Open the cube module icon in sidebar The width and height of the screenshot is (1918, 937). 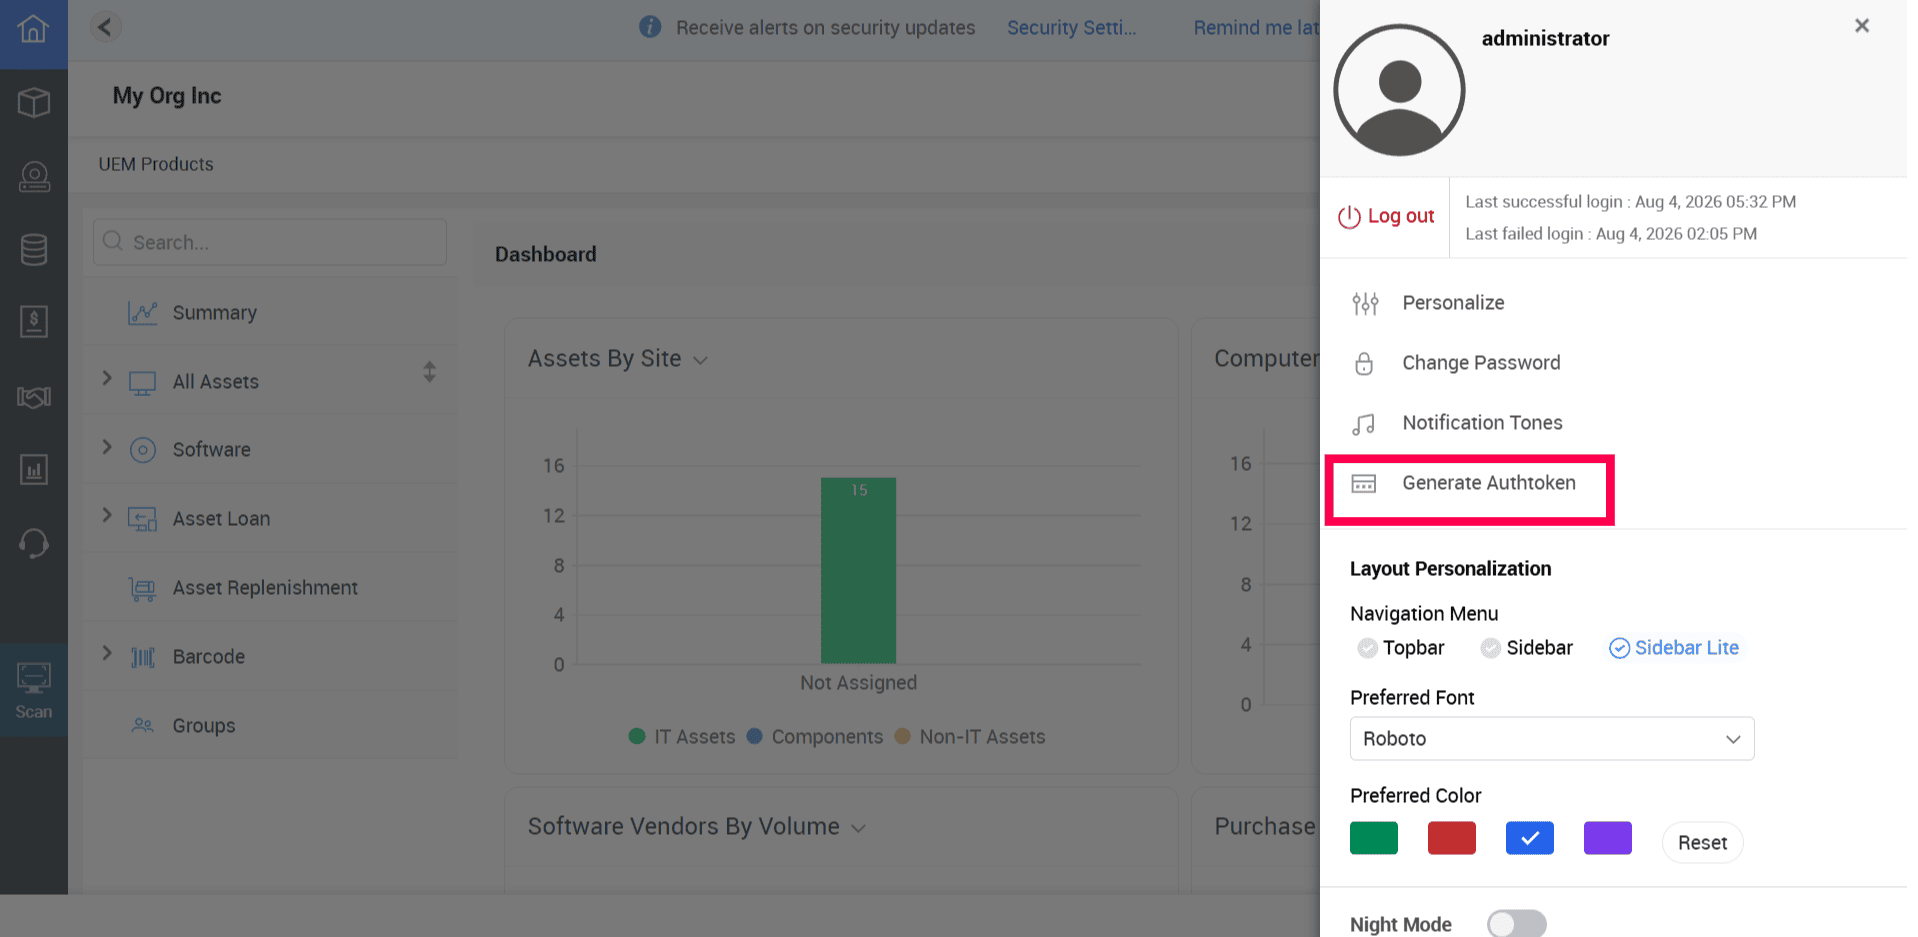(33, 102)
